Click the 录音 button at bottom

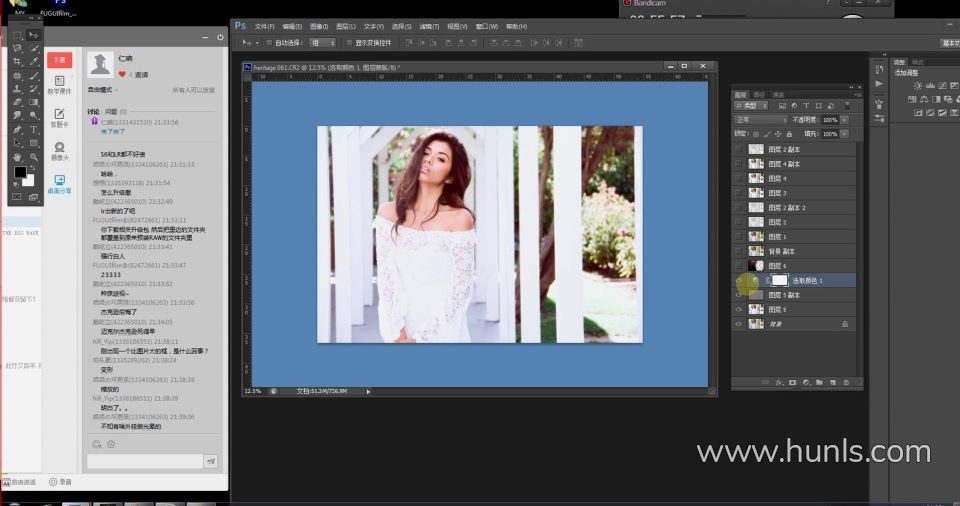[60, 482]
